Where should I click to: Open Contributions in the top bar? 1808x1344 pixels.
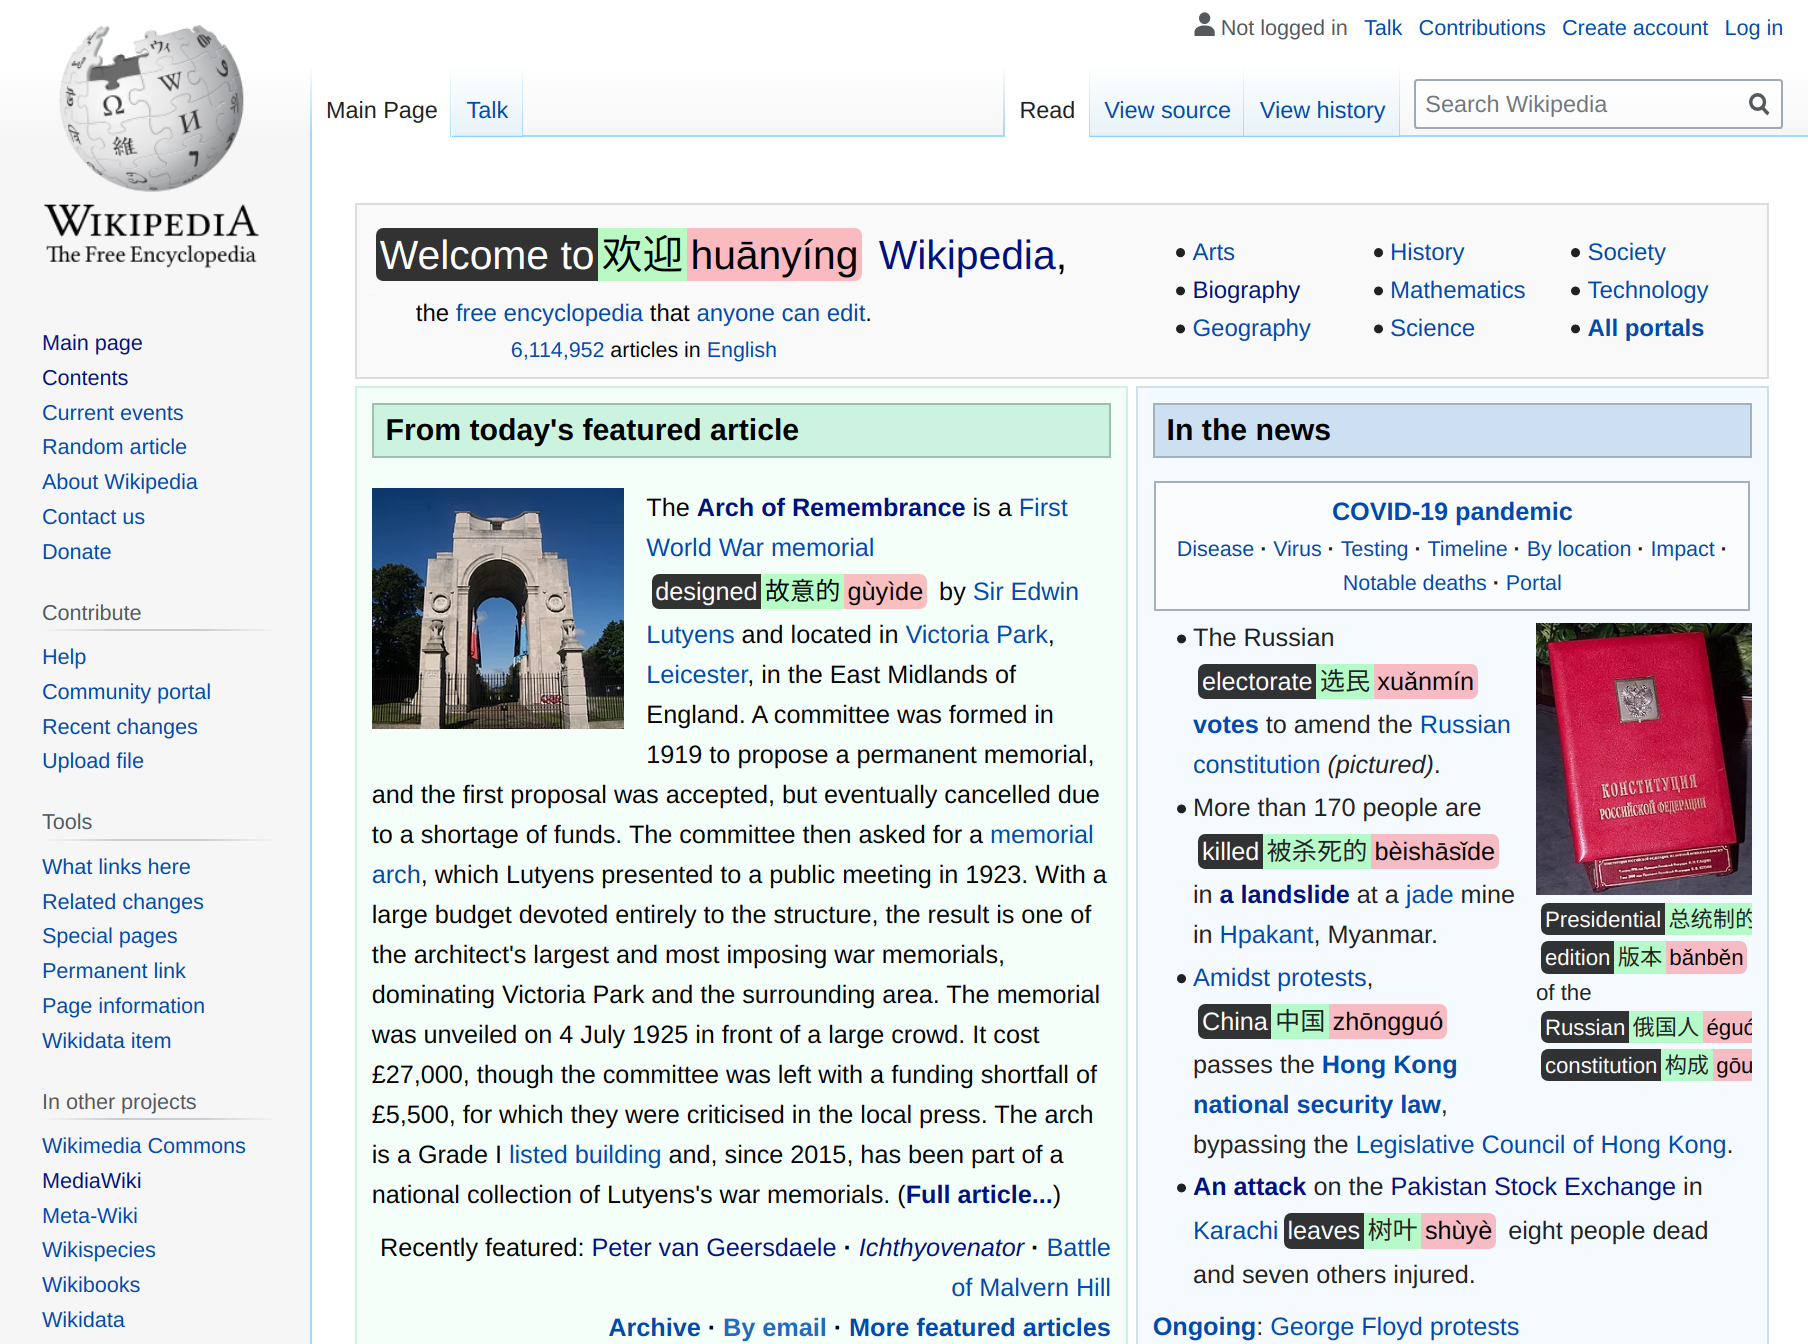(1481, 28)
